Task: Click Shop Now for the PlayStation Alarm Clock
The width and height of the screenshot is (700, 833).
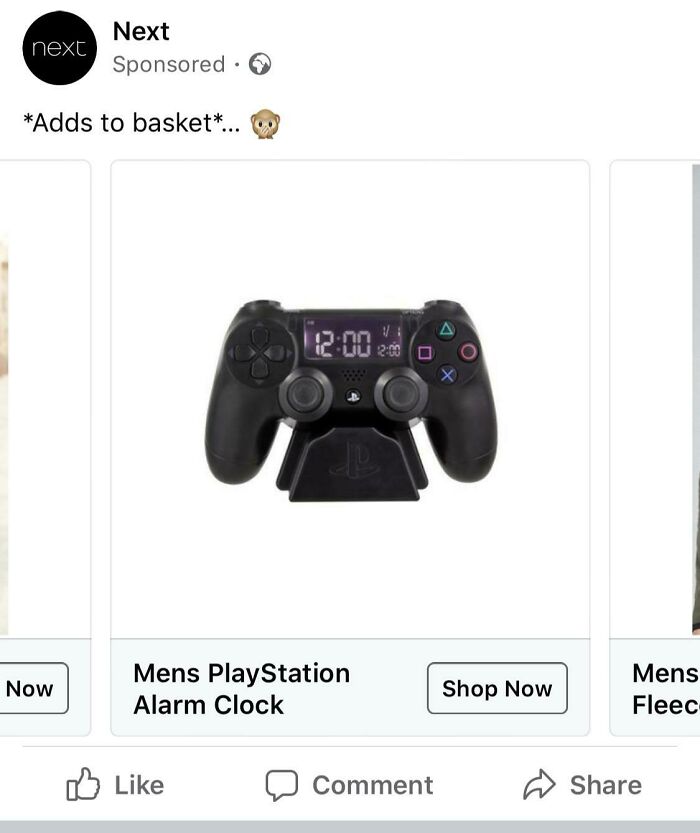Action: pyautogui.click(x=497, y=688)
